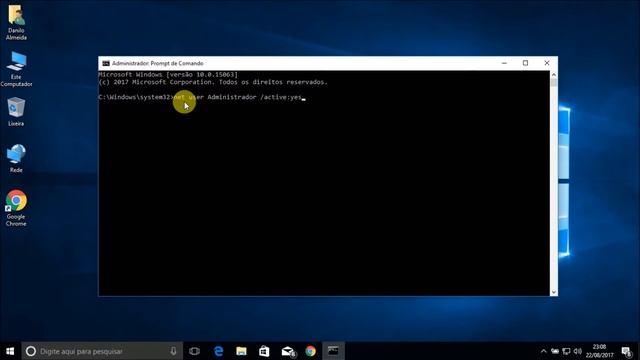Open Microsoft Store from the taskbar
Viewport: 640px width, 360px height.
pos(264,351)
